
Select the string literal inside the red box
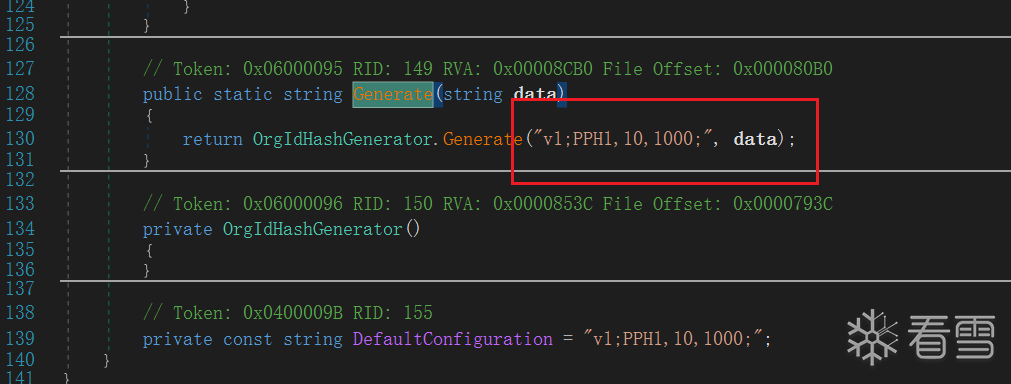[x=629, y=139]
